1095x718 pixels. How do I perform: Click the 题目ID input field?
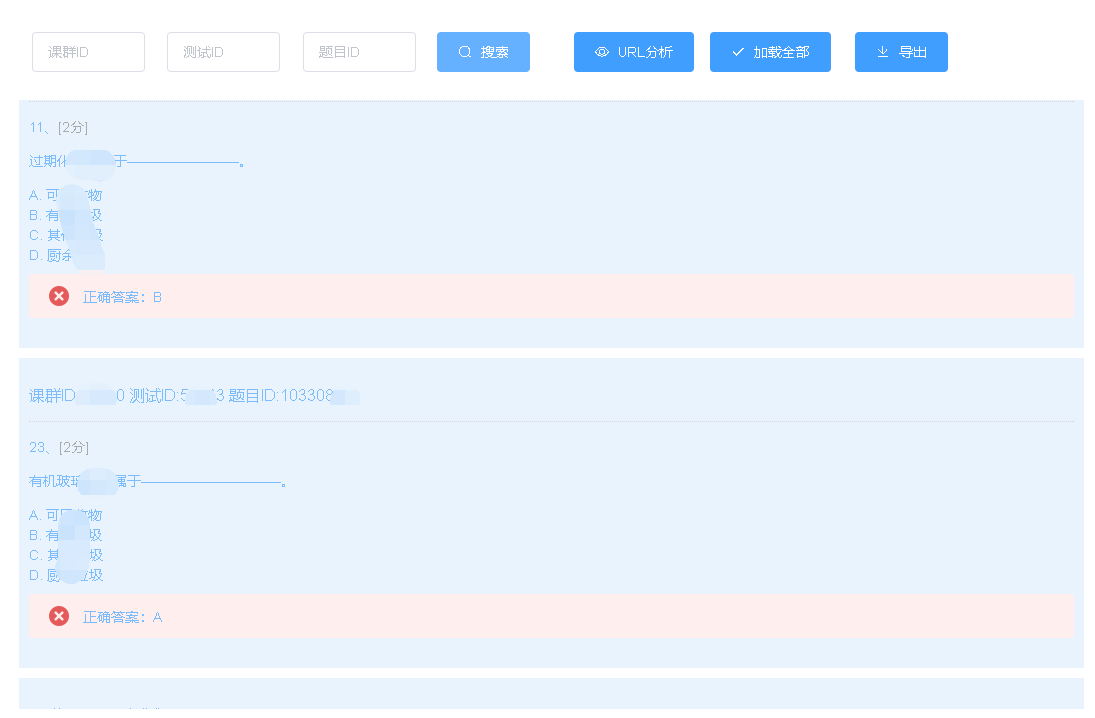coord(359,52)
